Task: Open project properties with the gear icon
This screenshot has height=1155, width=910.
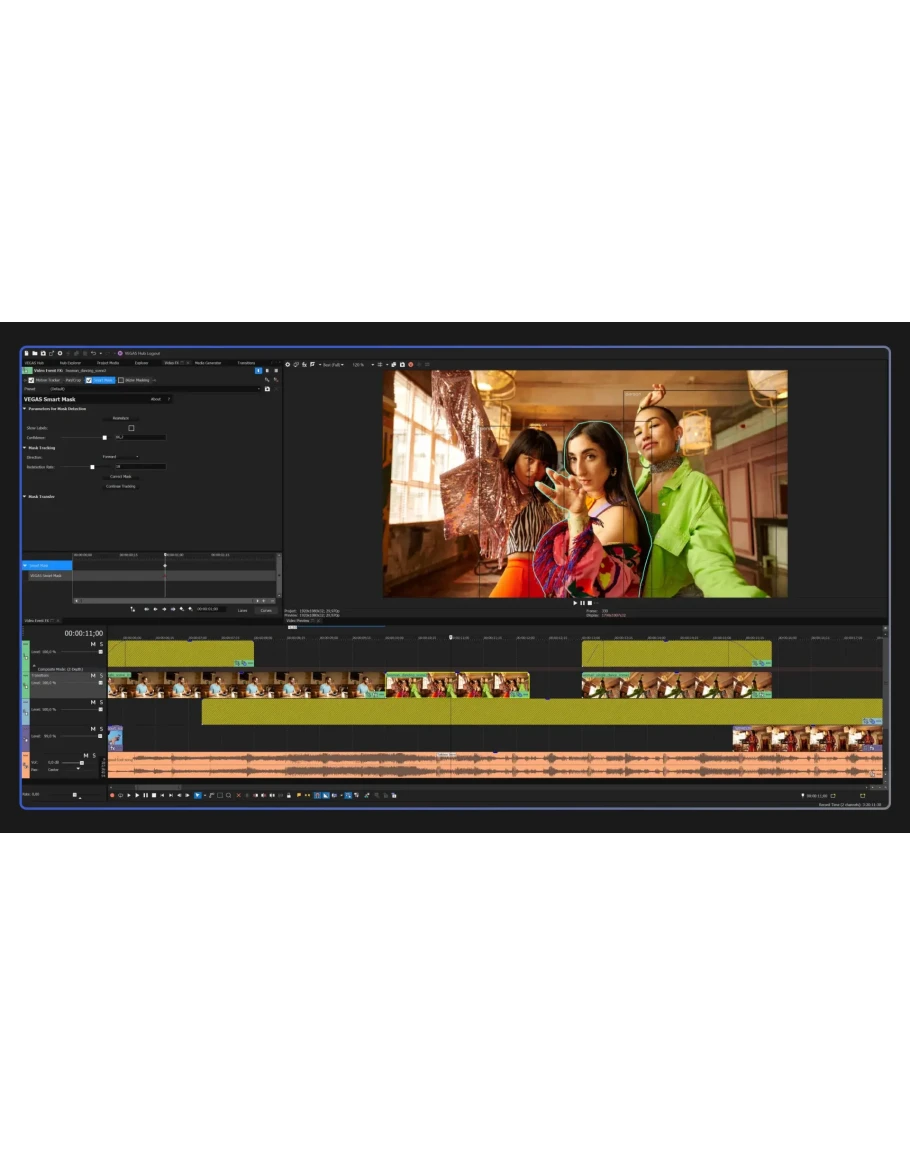Action: click(60, 353)
